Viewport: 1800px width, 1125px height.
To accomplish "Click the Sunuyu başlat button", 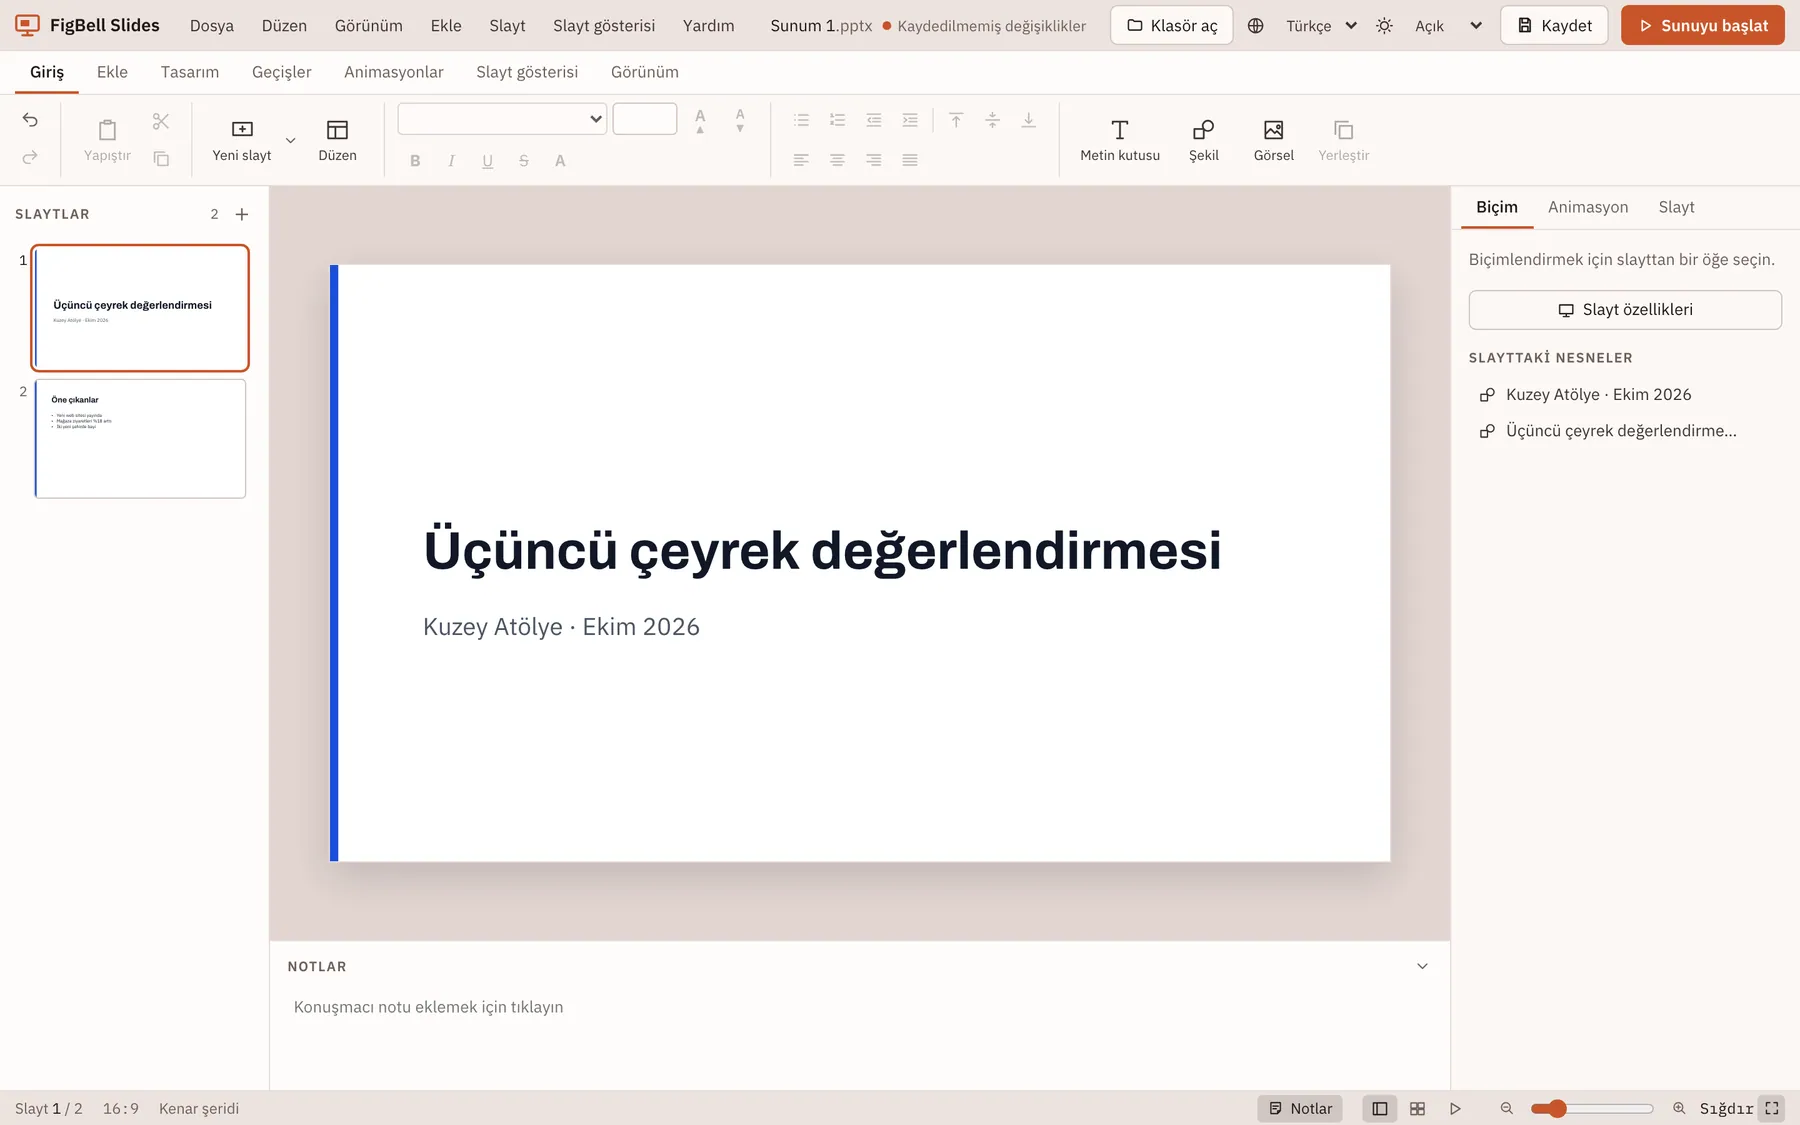I will coord(1702,26).
